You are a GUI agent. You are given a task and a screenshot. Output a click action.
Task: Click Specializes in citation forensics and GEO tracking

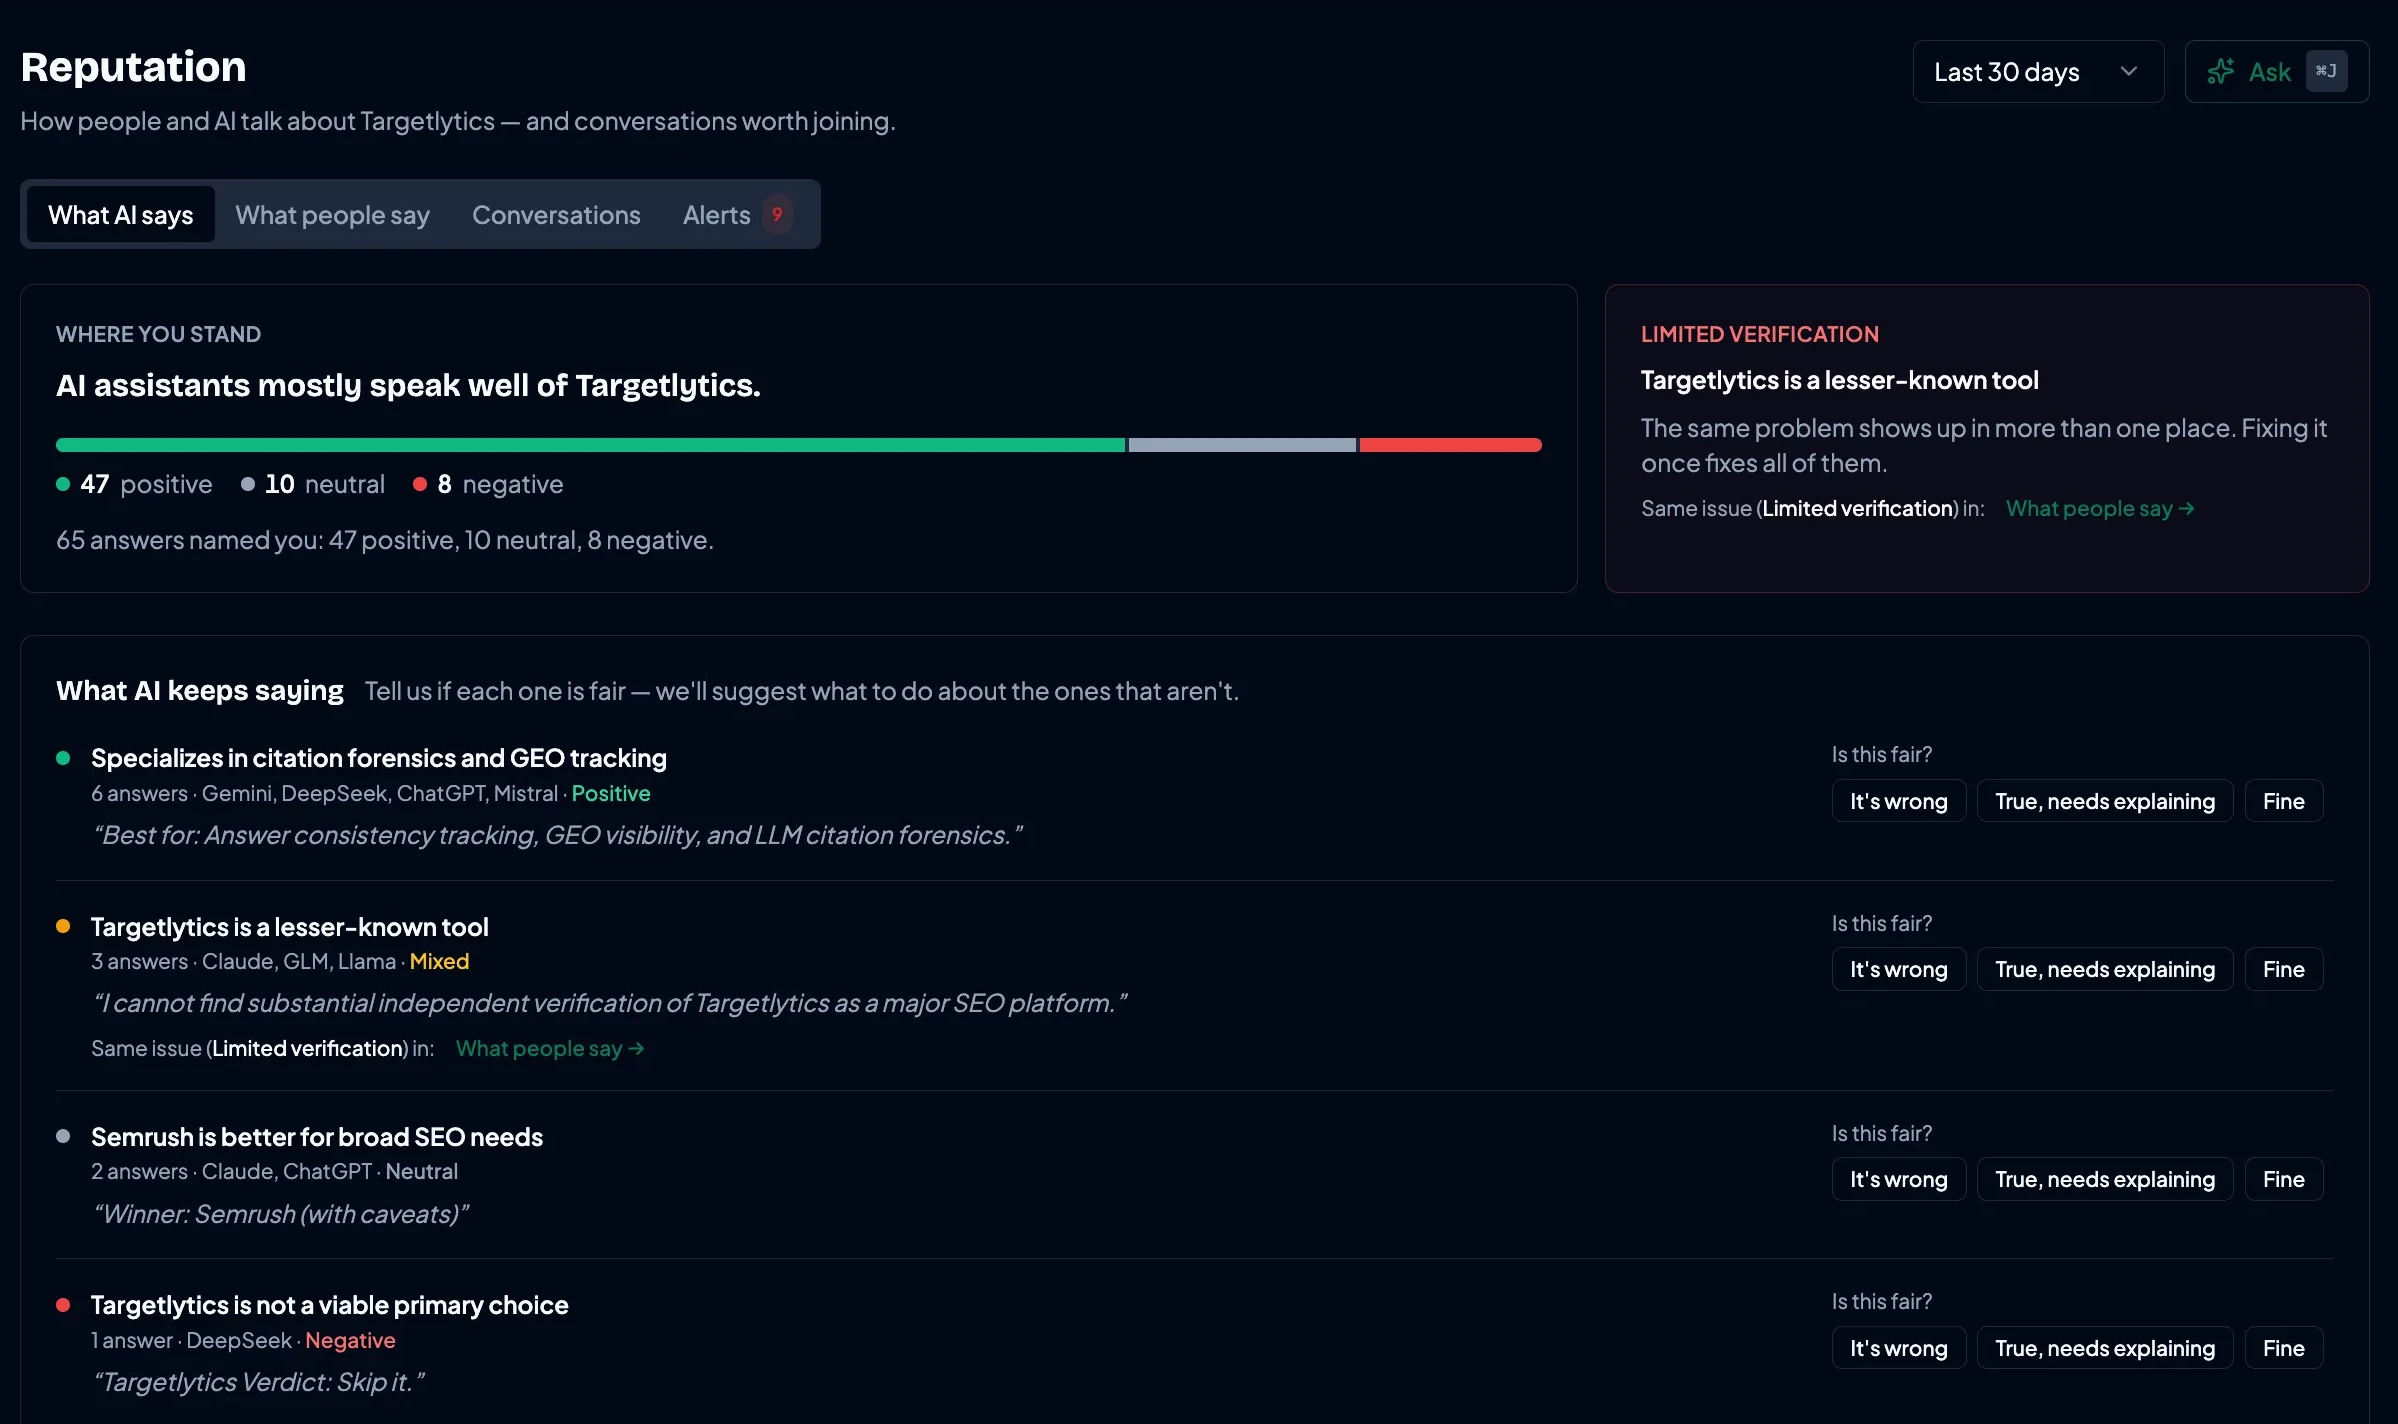379,758
